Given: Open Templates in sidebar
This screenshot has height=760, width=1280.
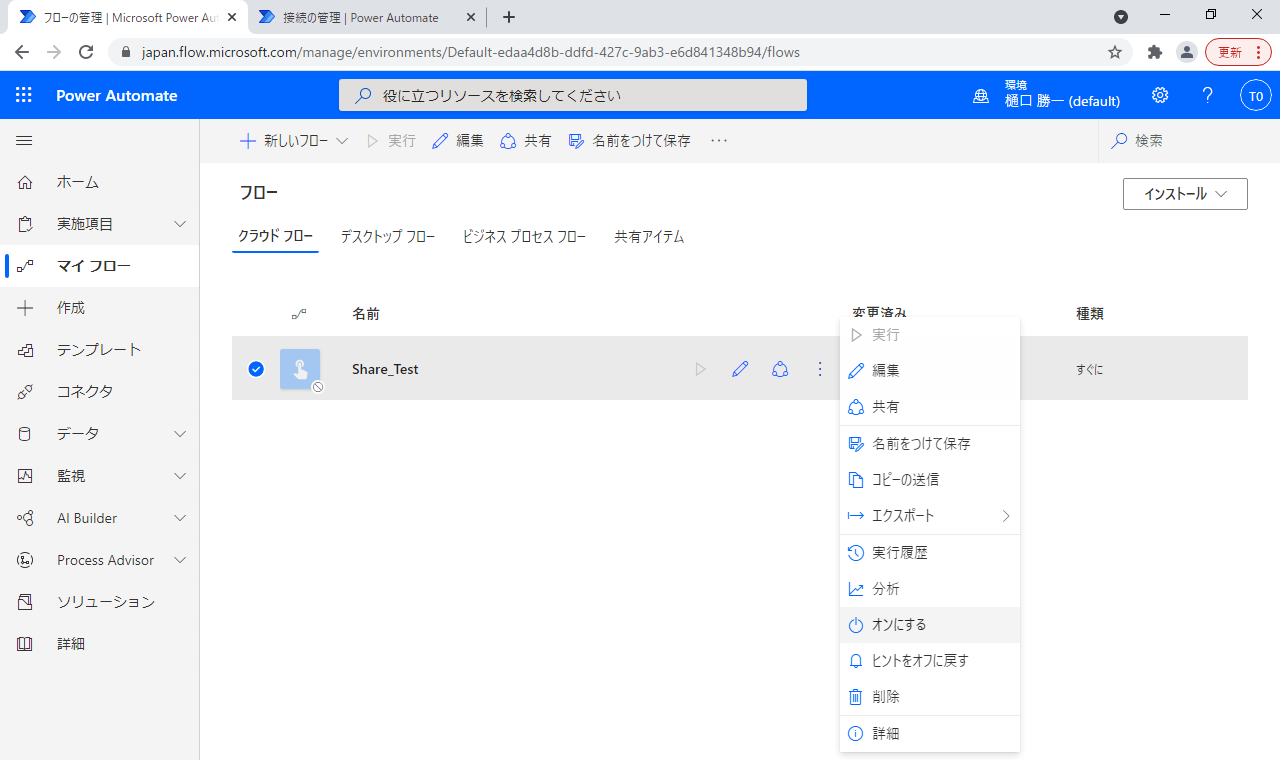Looking at the screenshot, I should point(100,350).
